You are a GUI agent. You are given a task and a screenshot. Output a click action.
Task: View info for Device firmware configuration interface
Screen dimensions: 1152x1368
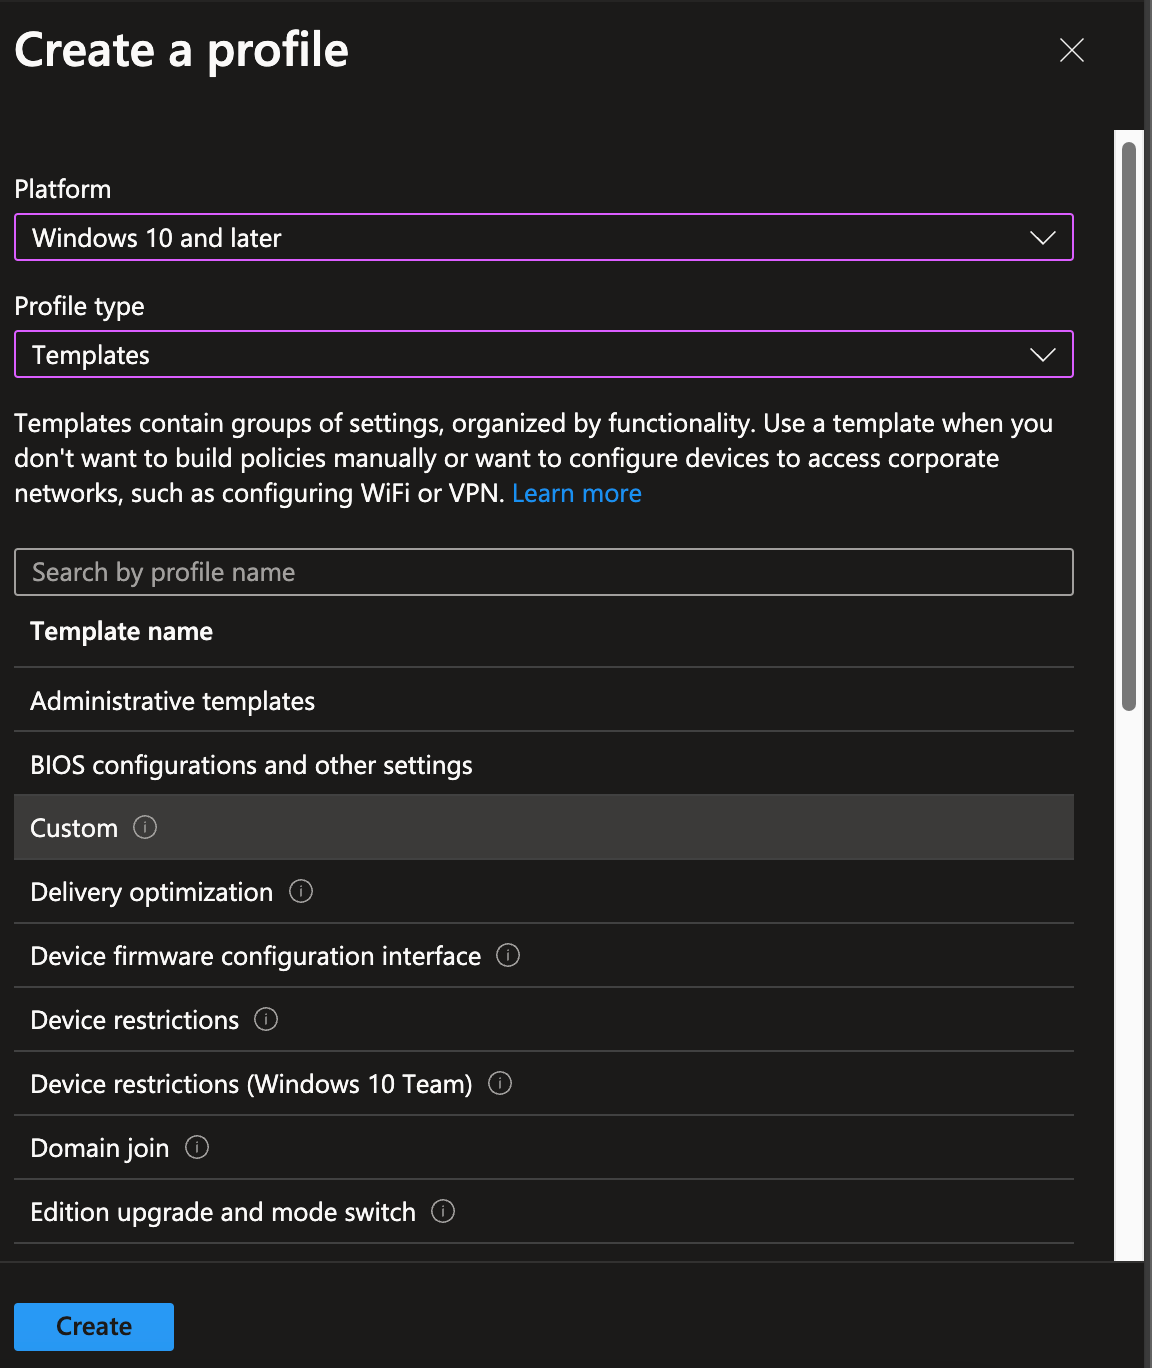(x=508, y=956)
